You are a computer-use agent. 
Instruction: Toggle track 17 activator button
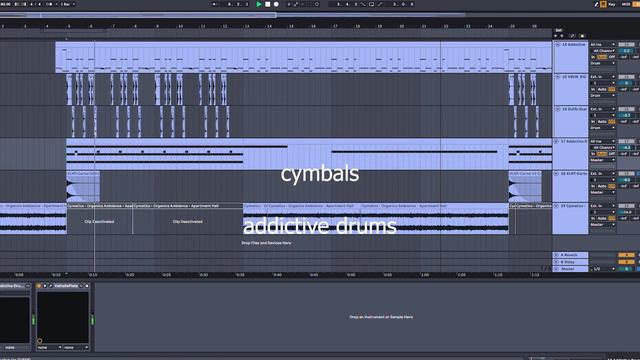627,141
